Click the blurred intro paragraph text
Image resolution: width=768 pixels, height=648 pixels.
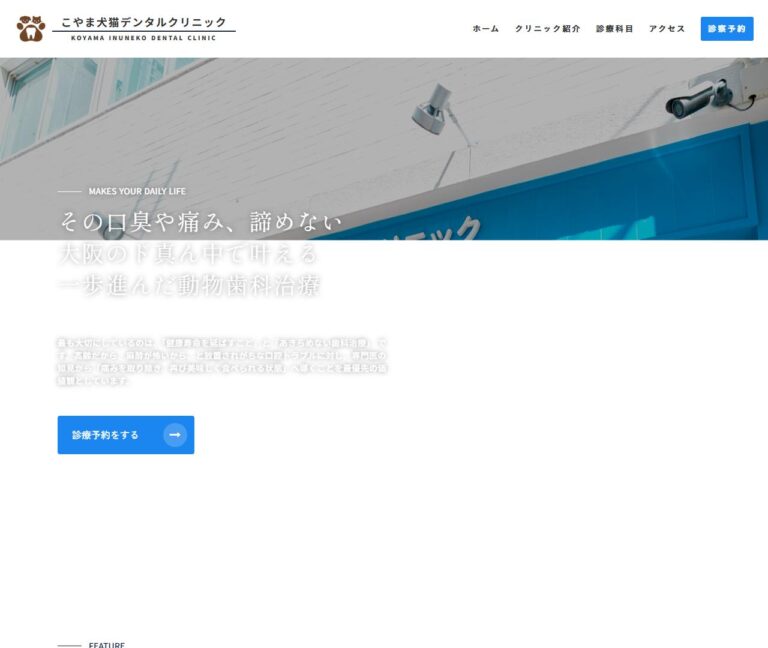coord(222,361)
